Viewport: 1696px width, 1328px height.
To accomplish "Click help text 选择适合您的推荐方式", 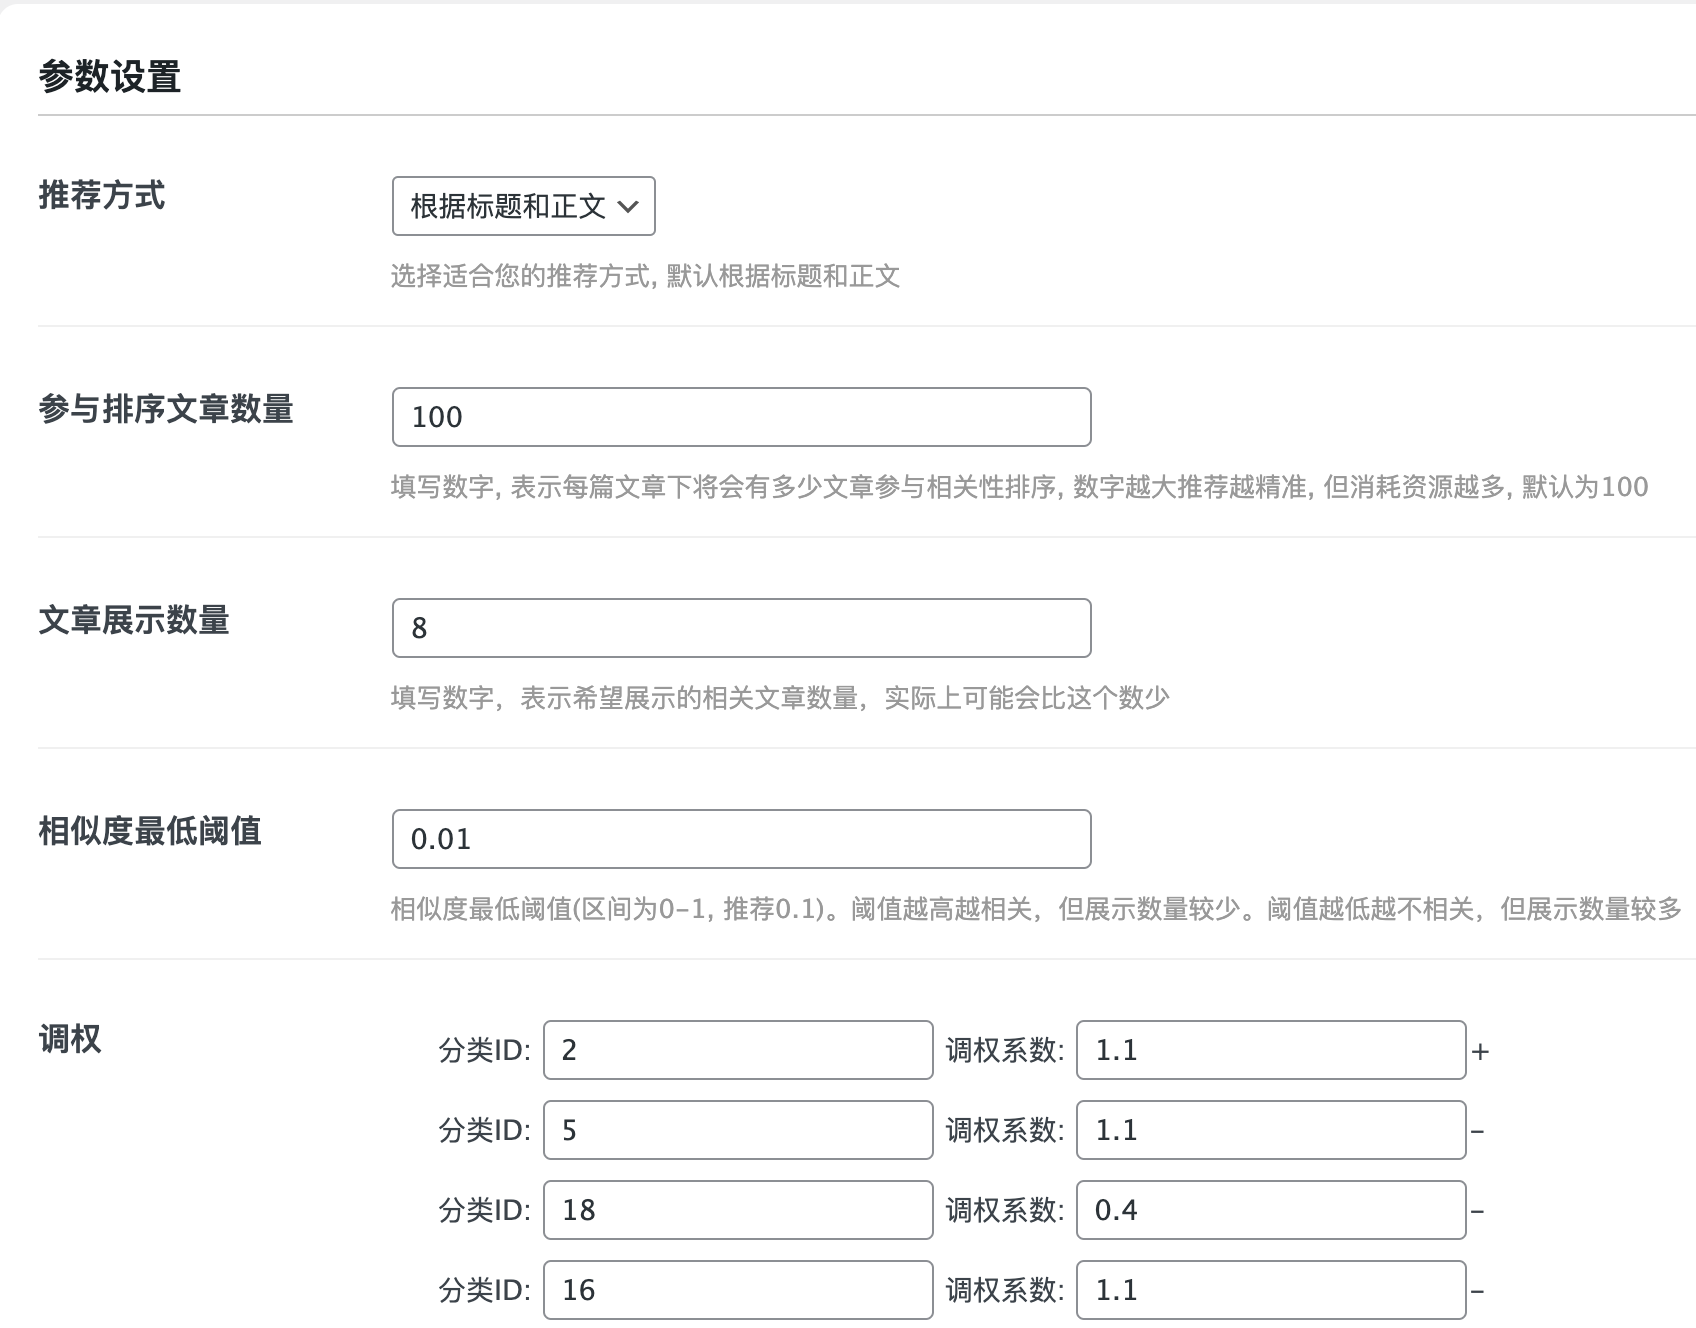I will point(645,276).
